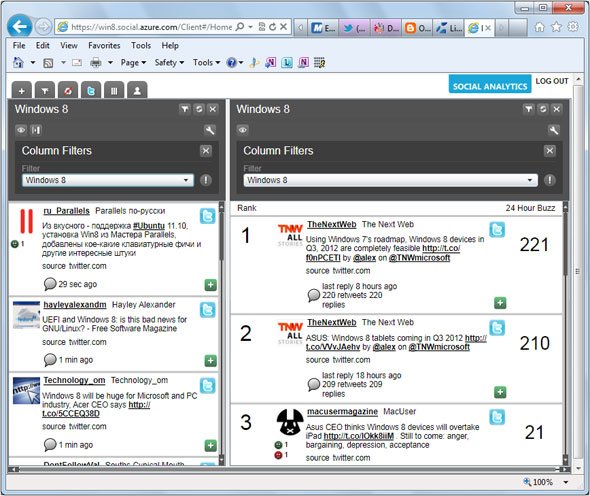Image resolution: width=590 pixels, height=496 pixels.
Task: Click the browser page refresh icon
Action: click(x=272, y=27)
